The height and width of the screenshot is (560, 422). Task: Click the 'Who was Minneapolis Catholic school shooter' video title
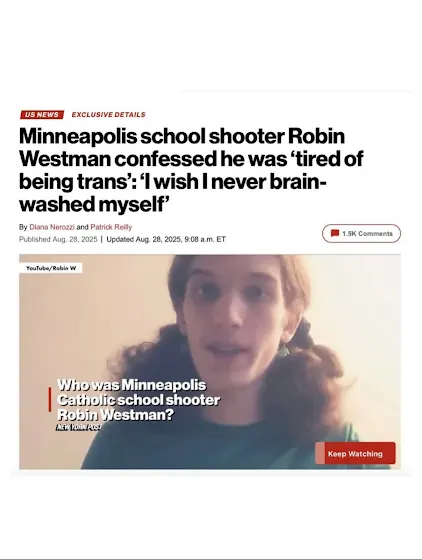coord(138,392)
